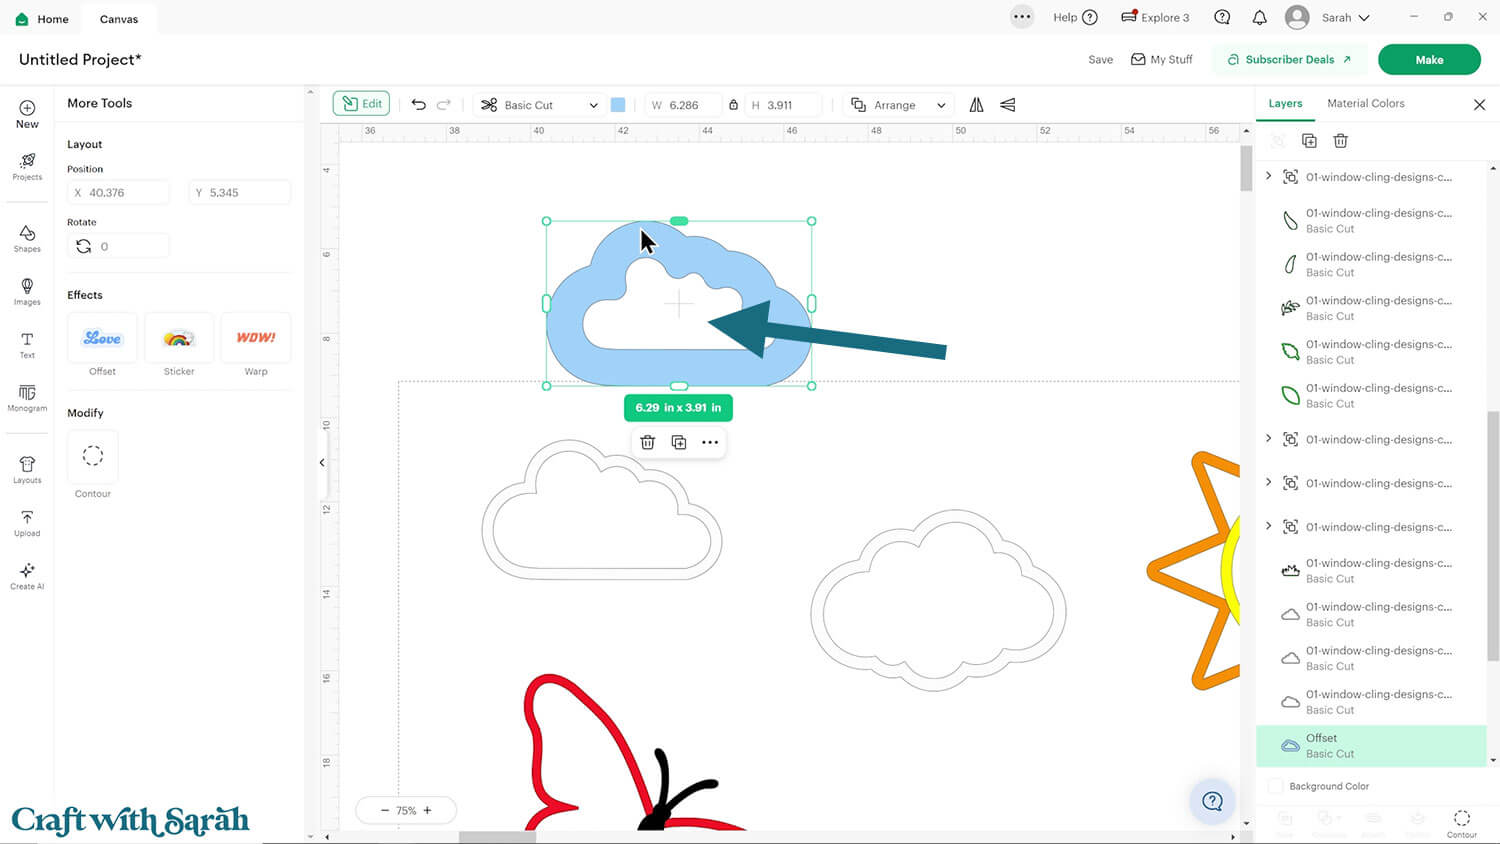This screenshot has height=844, width=1500.
Task: Flip selection with the mirror icon
Action: point(976,105)
